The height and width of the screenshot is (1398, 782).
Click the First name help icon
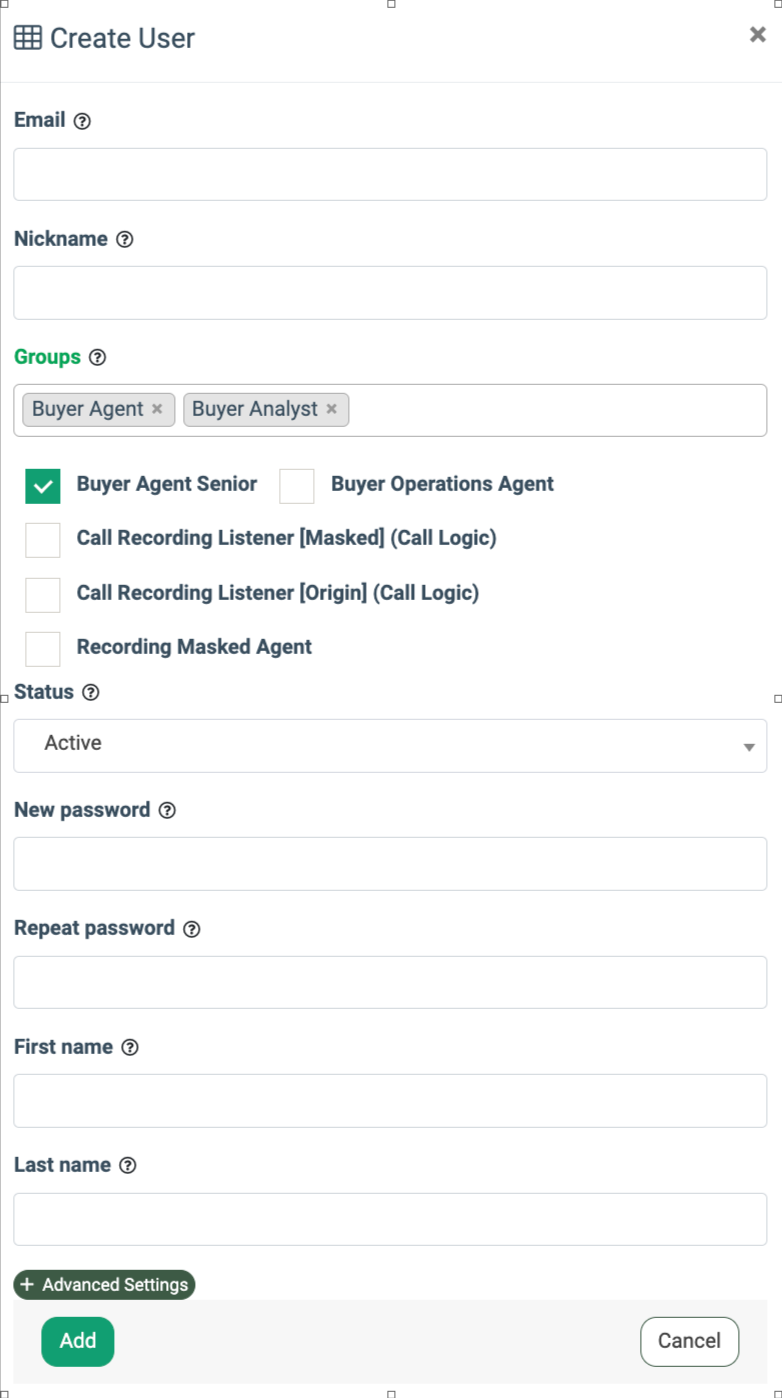(130, 1048)
